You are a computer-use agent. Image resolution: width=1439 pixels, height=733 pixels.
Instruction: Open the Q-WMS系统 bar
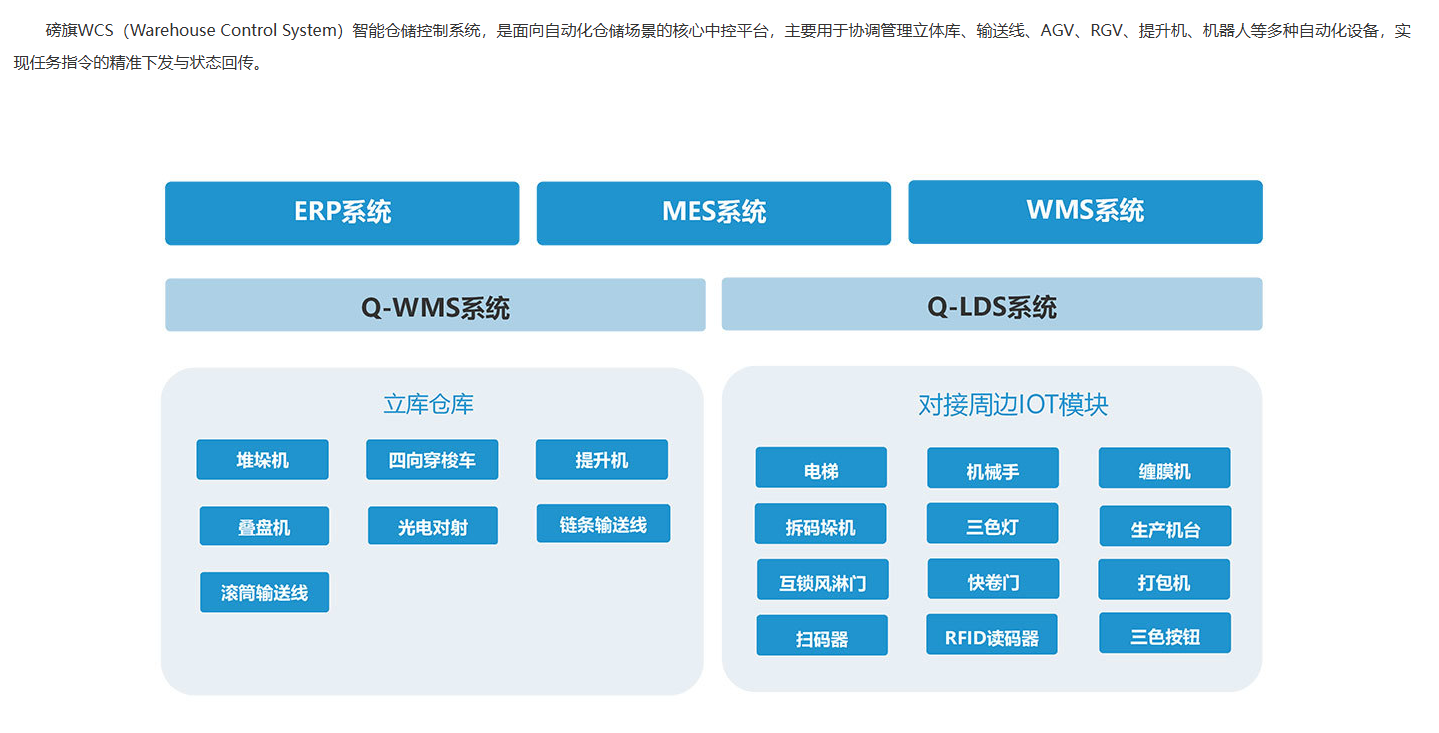[x=435, y=305]
